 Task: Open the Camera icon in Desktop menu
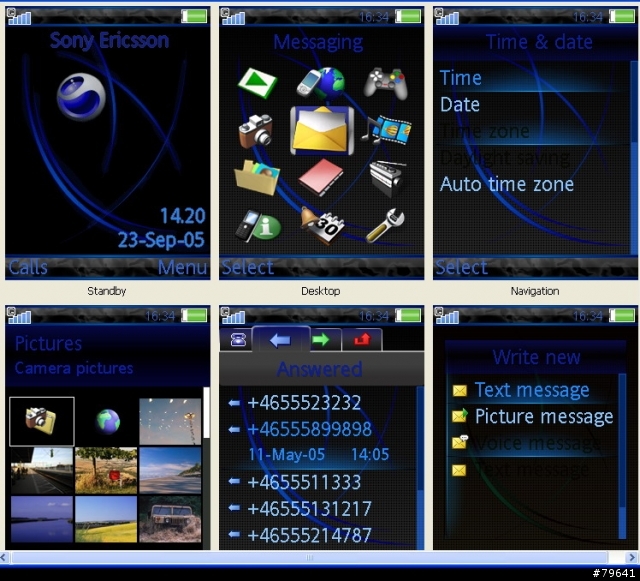tap(256, 131)
